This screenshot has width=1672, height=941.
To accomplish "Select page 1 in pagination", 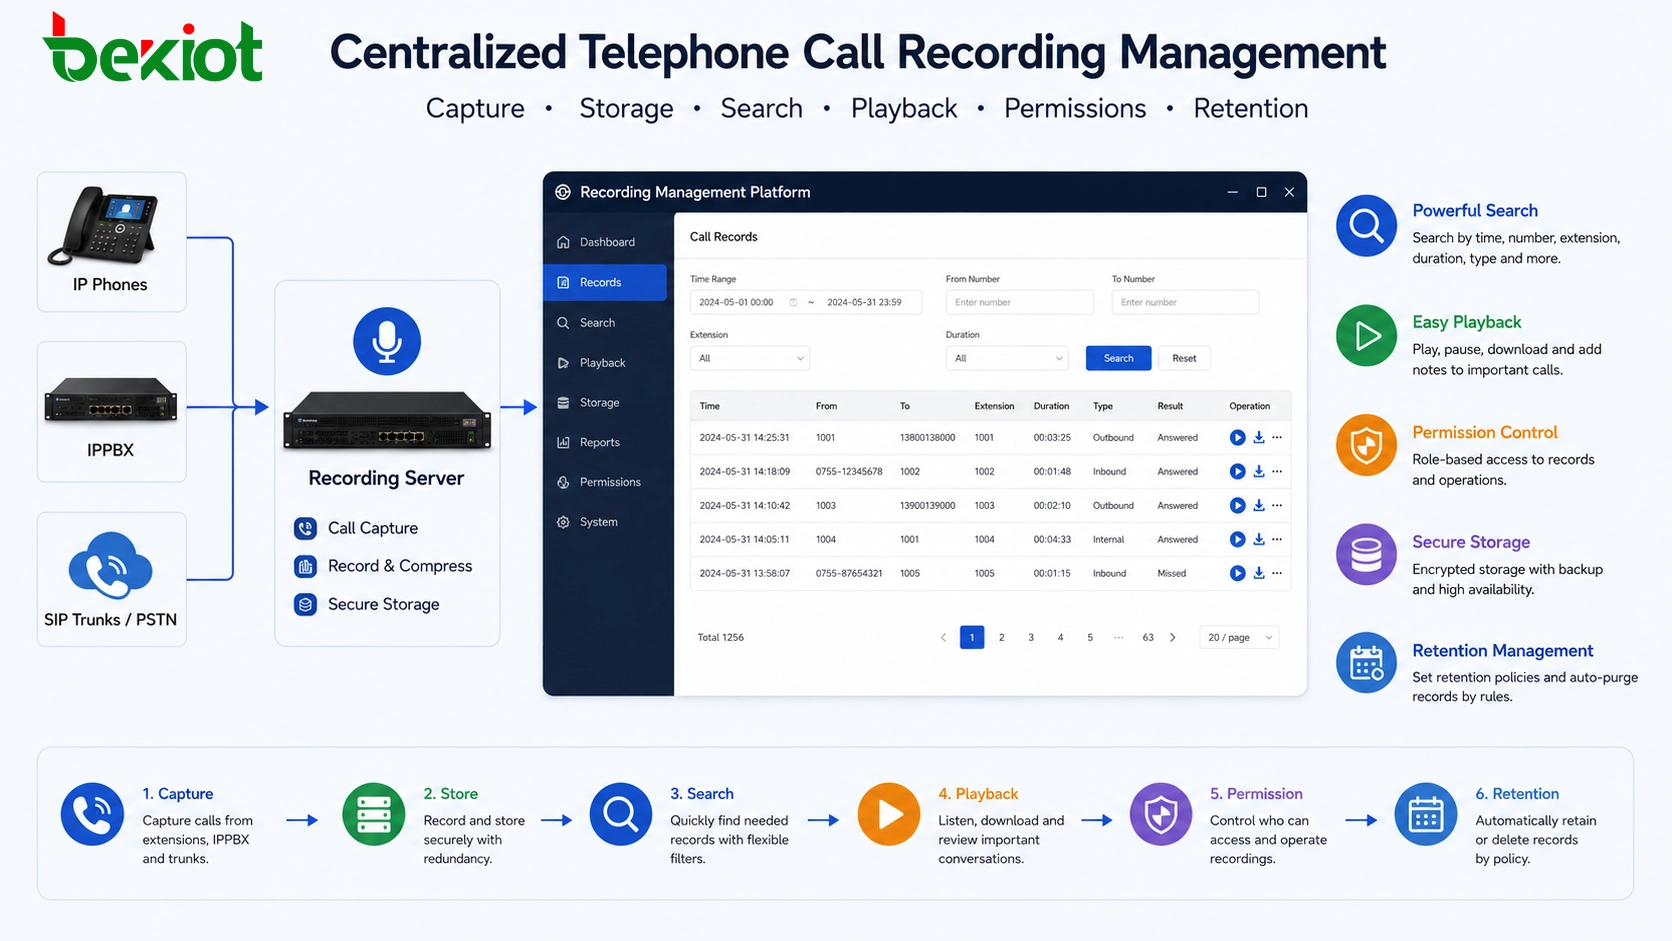I will tap(972, 637).
